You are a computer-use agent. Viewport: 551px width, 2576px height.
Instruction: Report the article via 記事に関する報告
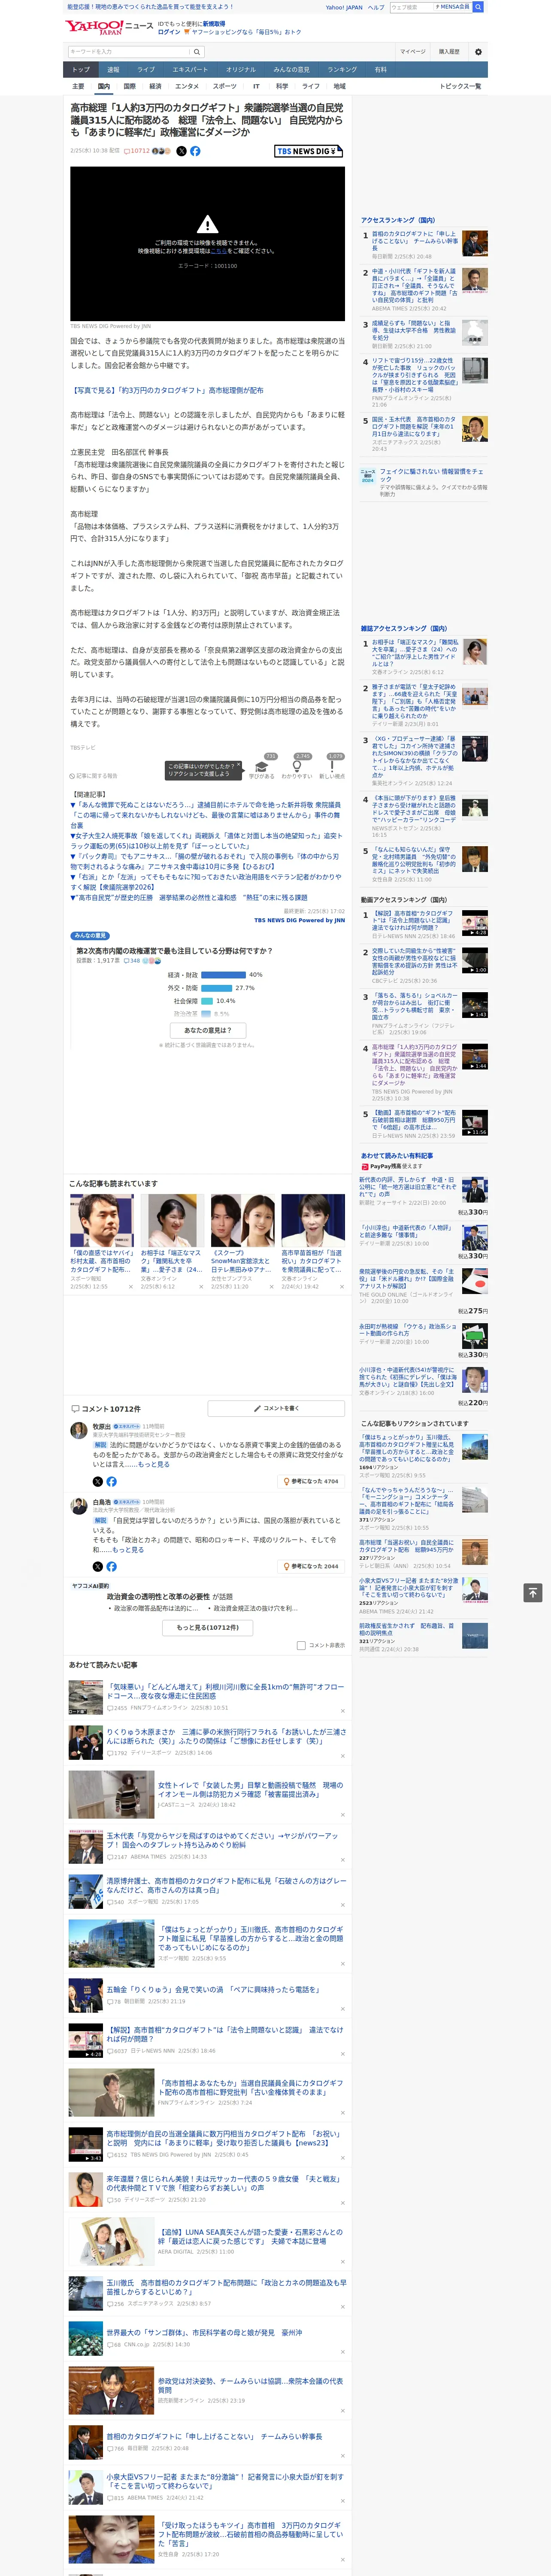click(94, 776)
